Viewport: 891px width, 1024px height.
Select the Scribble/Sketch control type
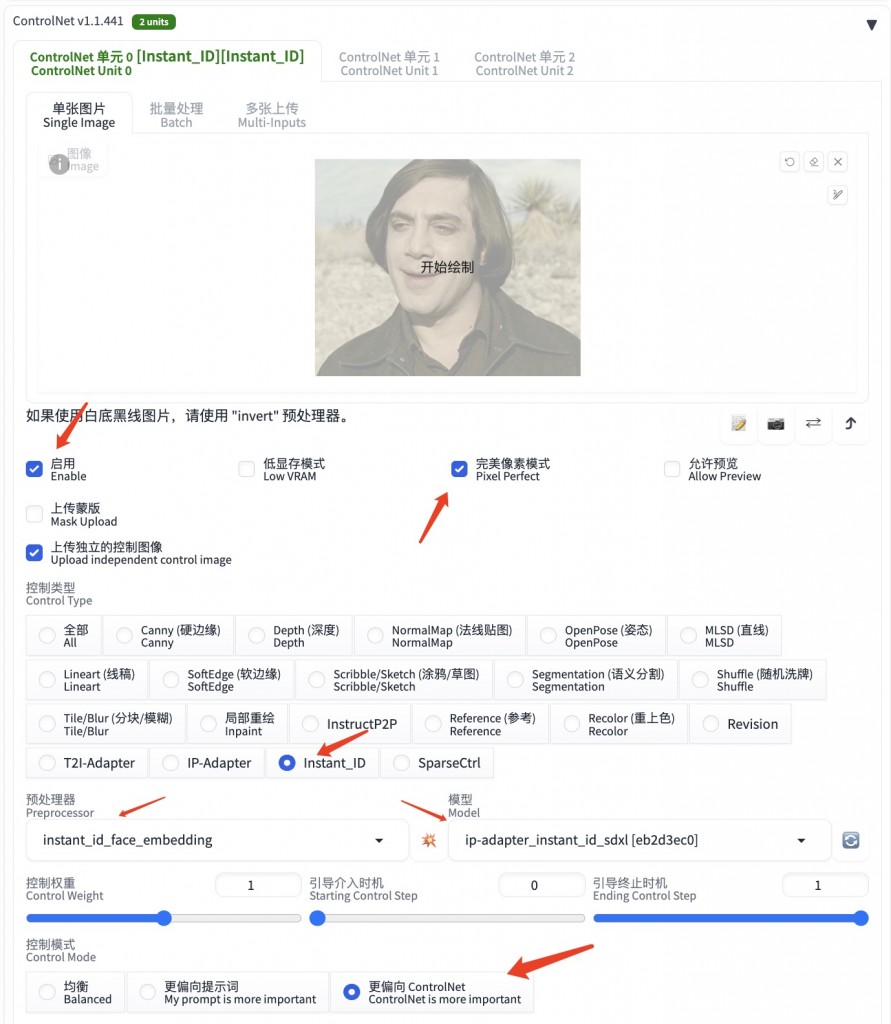coord(394,680)
